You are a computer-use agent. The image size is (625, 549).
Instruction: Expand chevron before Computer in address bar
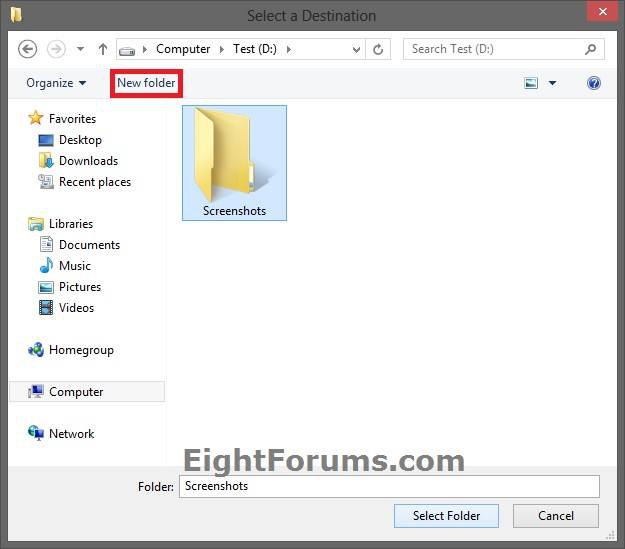[145, 49]
